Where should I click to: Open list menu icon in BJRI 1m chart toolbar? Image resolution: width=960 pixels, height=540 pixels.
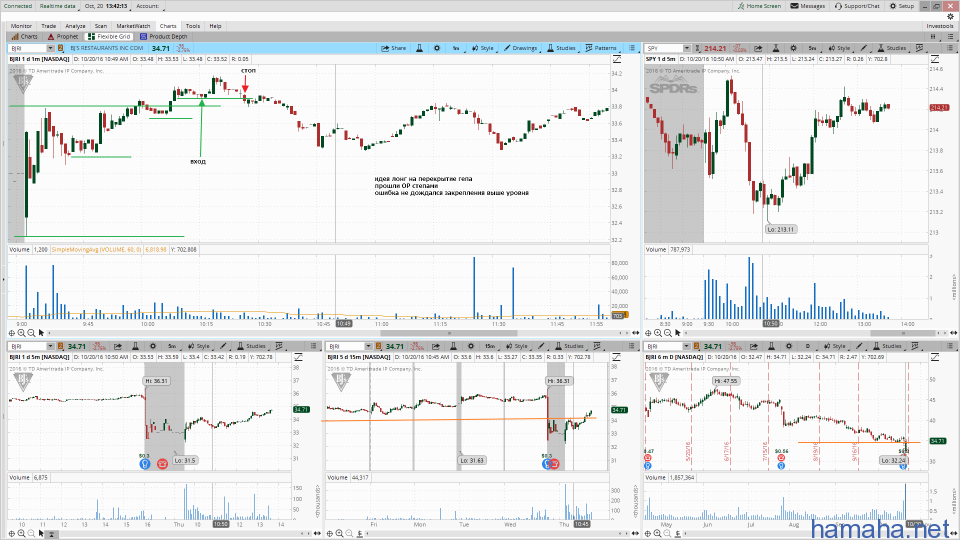[x=632, y=48]
